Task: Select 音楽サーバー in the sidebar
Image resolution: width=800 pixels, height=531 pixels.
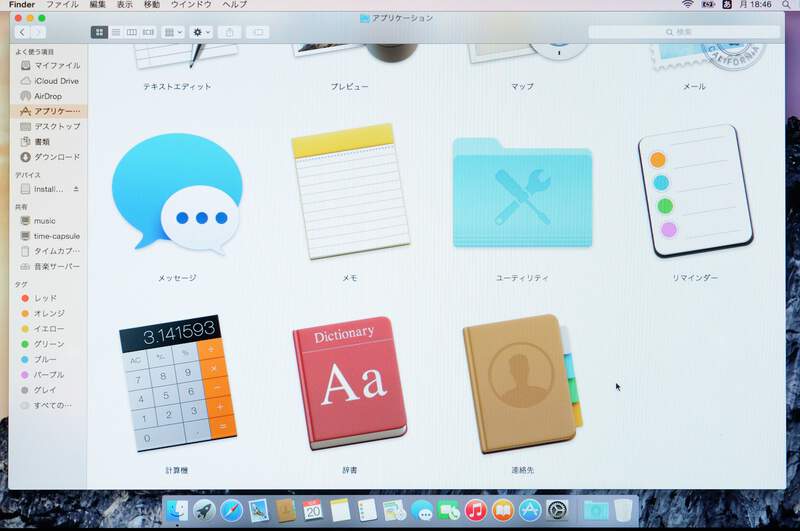Action: 49,266
